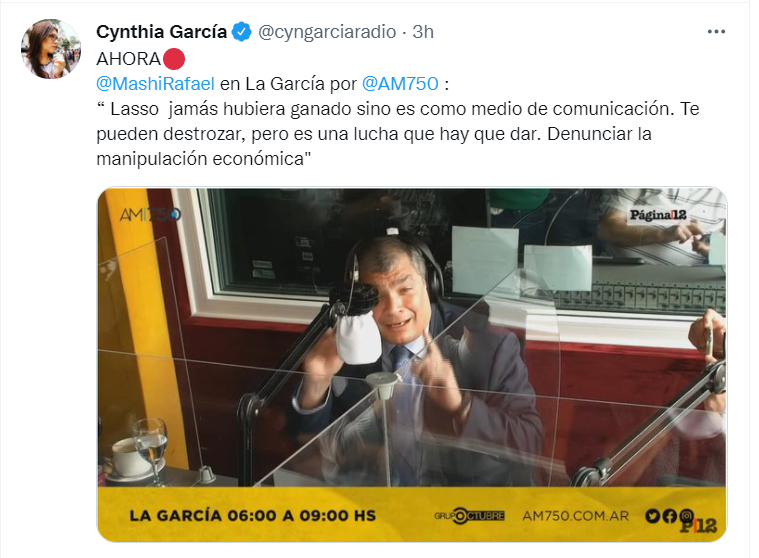
Task: Open the @MashiRafael mention link
Action: point(155,84)
